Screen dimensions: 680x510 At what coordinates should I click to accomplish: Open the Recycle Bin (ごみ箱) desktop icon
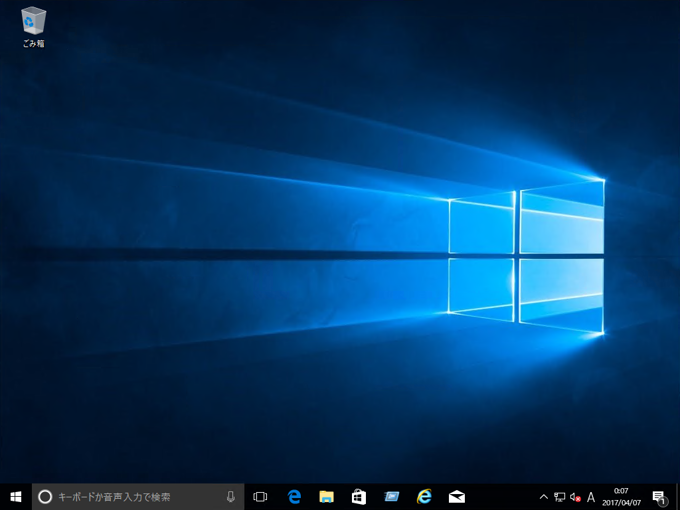pos(33,27)
